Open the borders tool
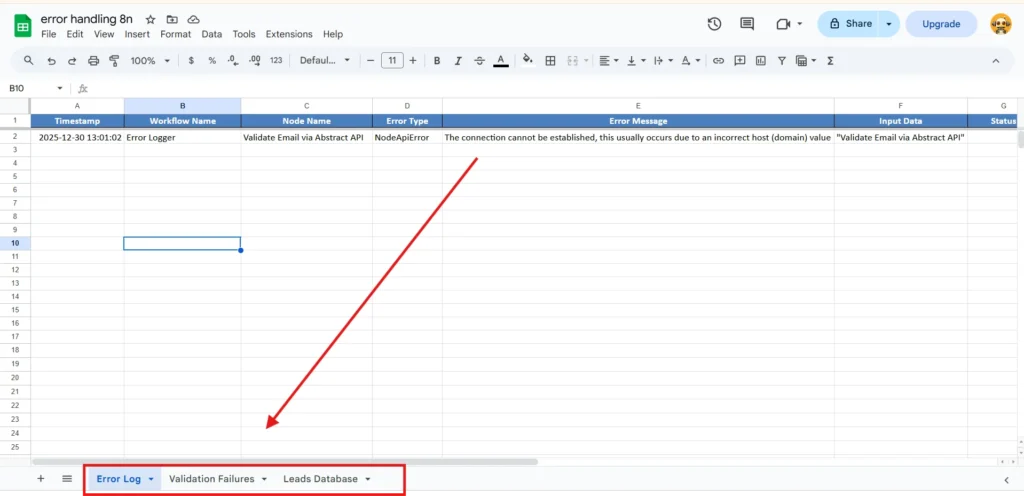The width and height of the screenshot is (1024, 496). coord(551,61)
